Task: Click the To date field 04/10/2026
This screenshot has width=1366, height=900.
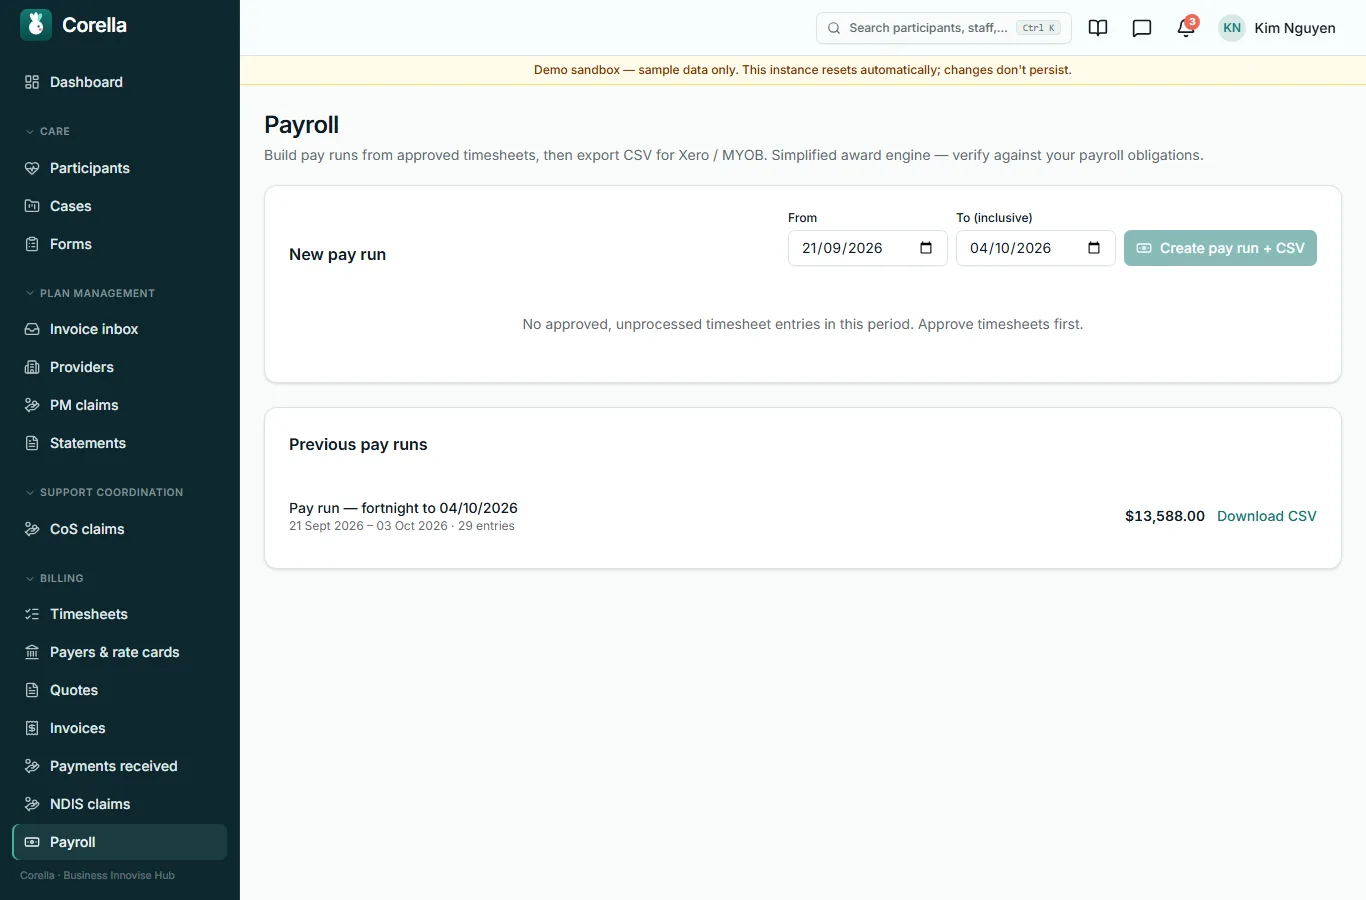Action: coord(1035,248)
